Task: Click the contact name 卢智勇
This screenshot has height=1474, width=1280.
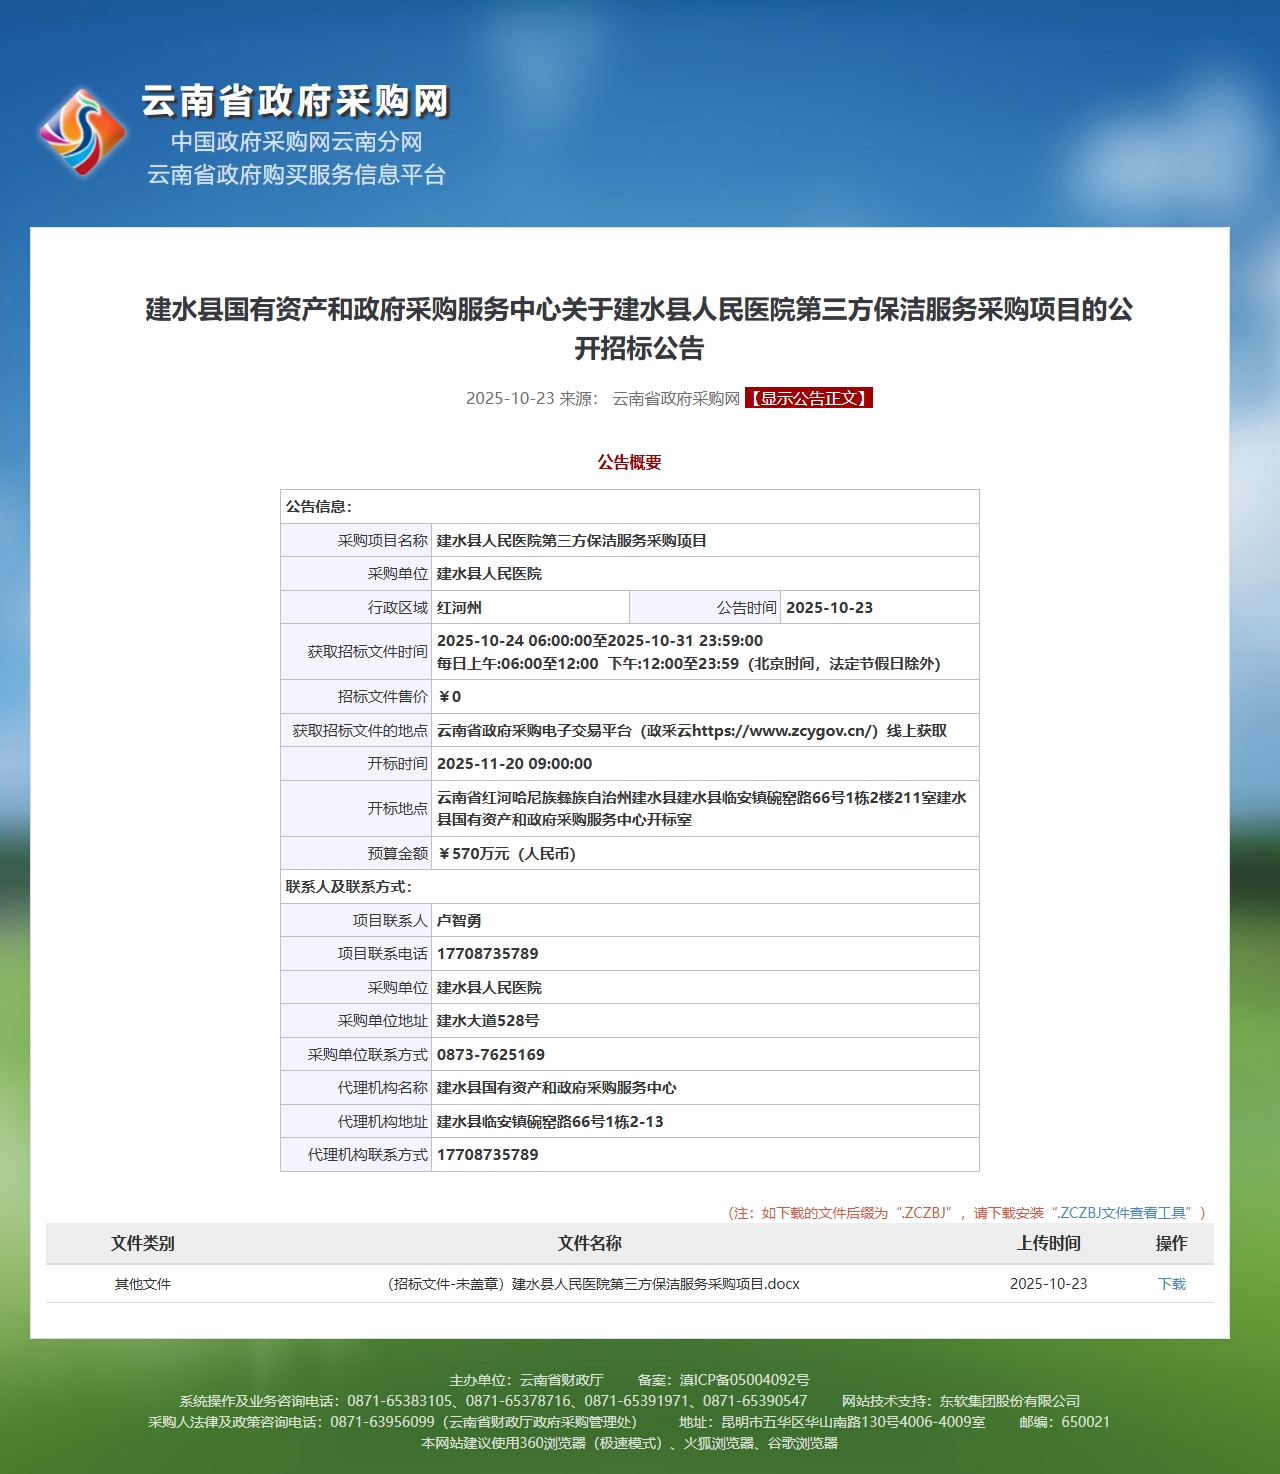Action: [459, 921]
